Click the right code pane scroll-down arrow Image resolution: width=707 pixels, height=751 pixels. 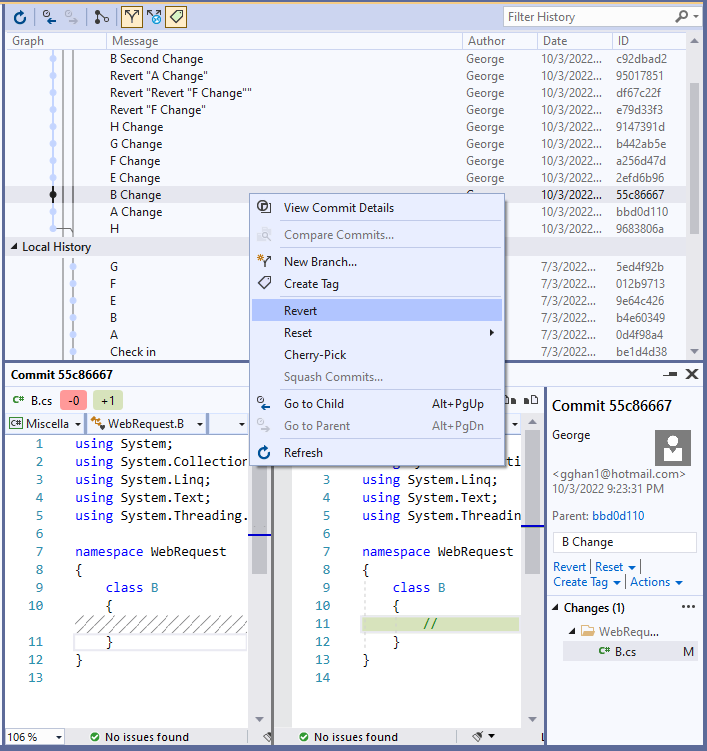[x=532, y=719]
